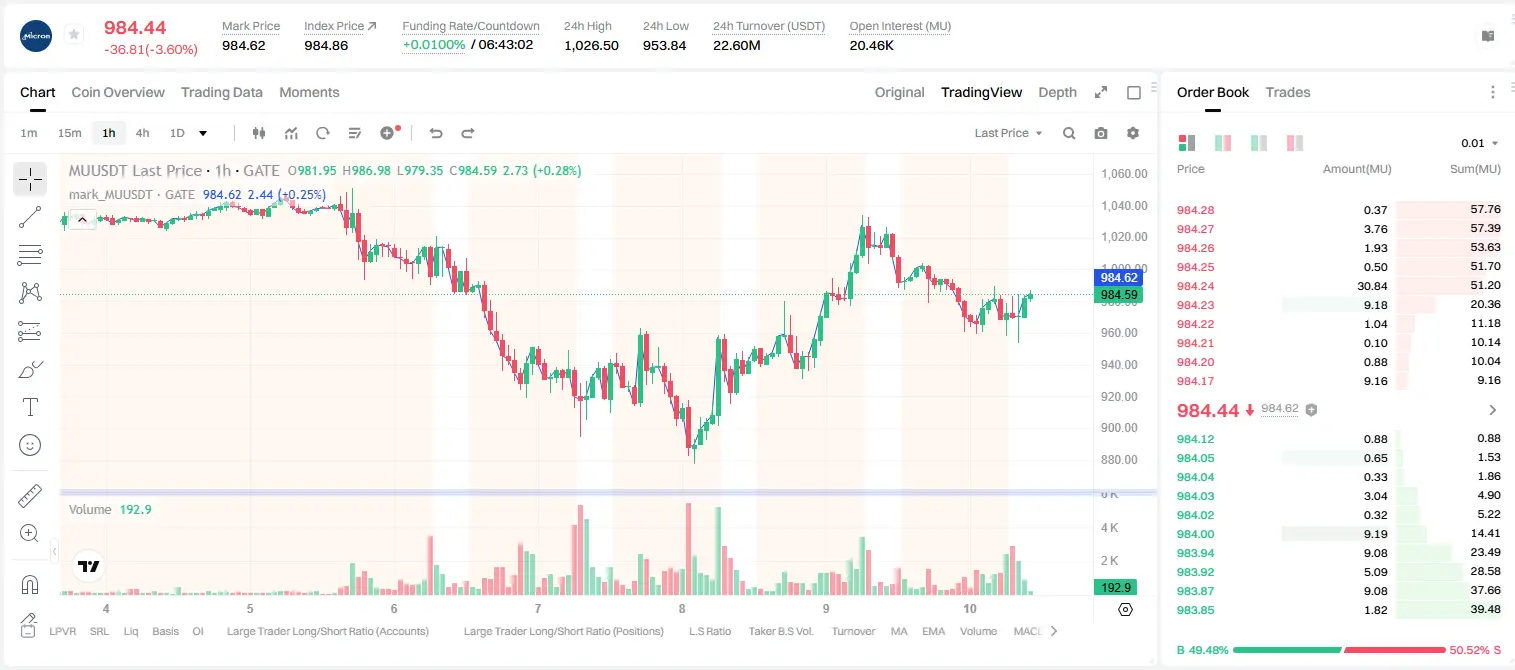Open the Last Price dropdown

coord(1008,133)
